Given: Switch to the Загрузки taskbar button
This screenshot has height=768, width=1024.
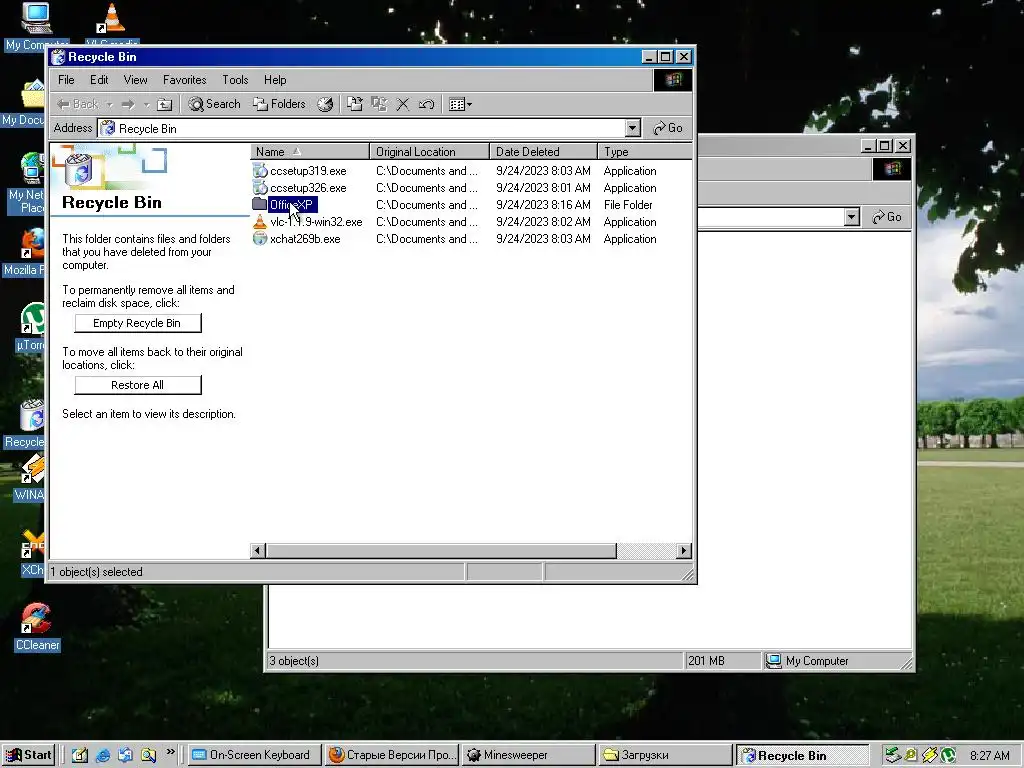Looking at the screenshot, I should tap(665, 755).
